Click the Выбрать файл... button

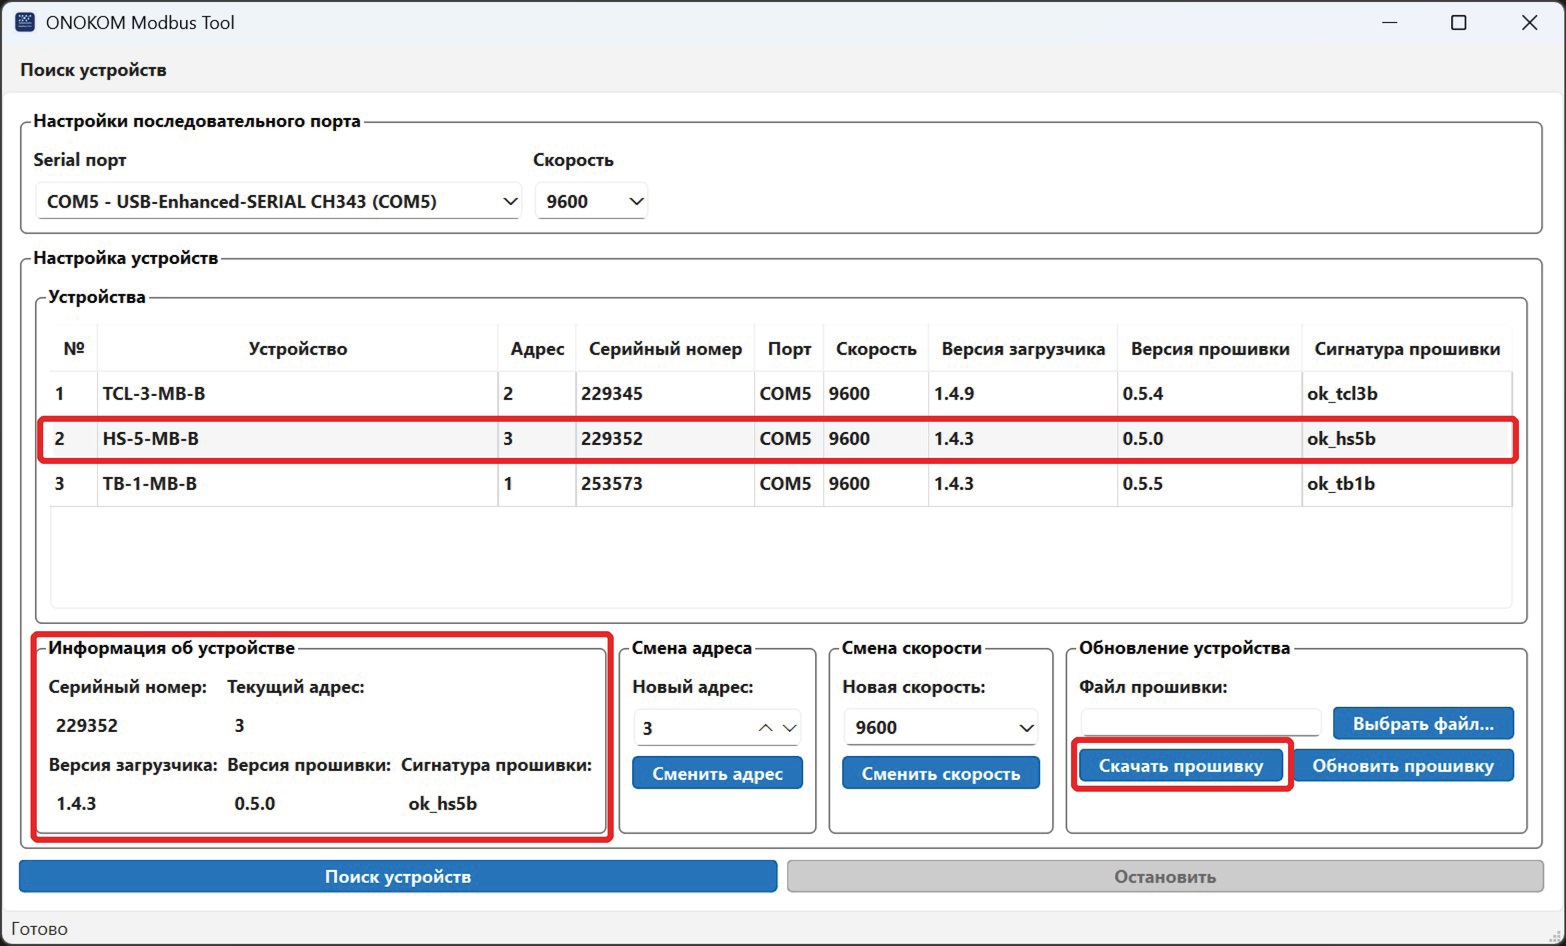coord(1422,723)
